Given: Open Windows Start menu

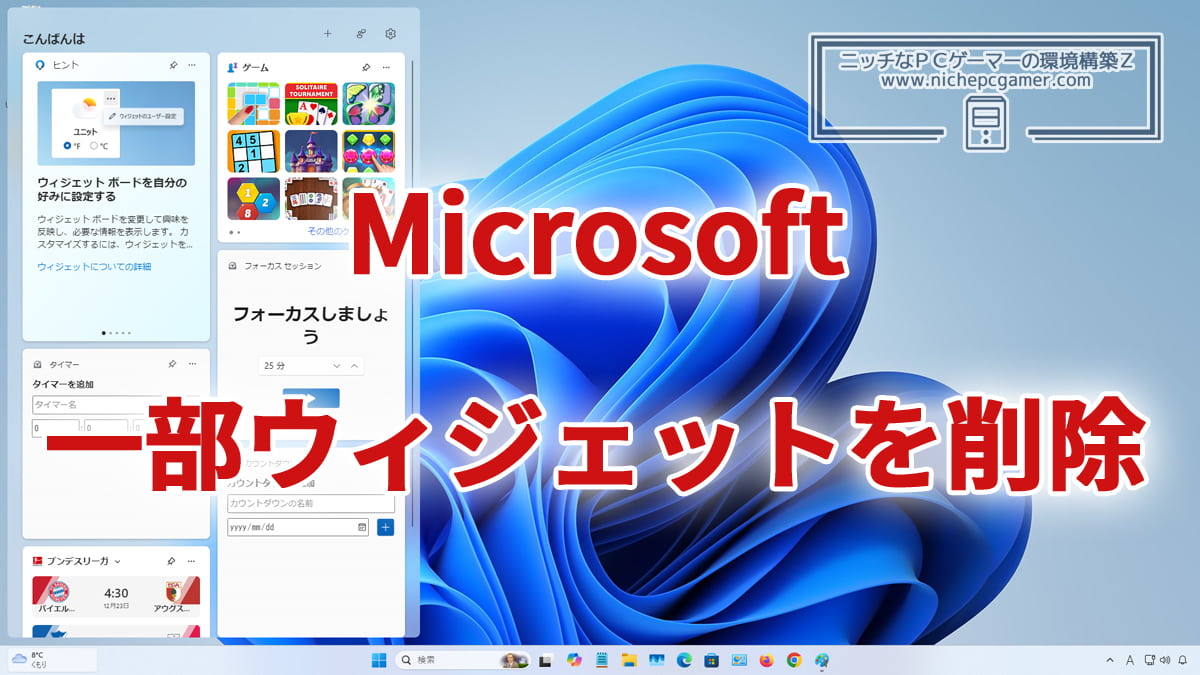Looking at the screenshot, I should point(379,660).
